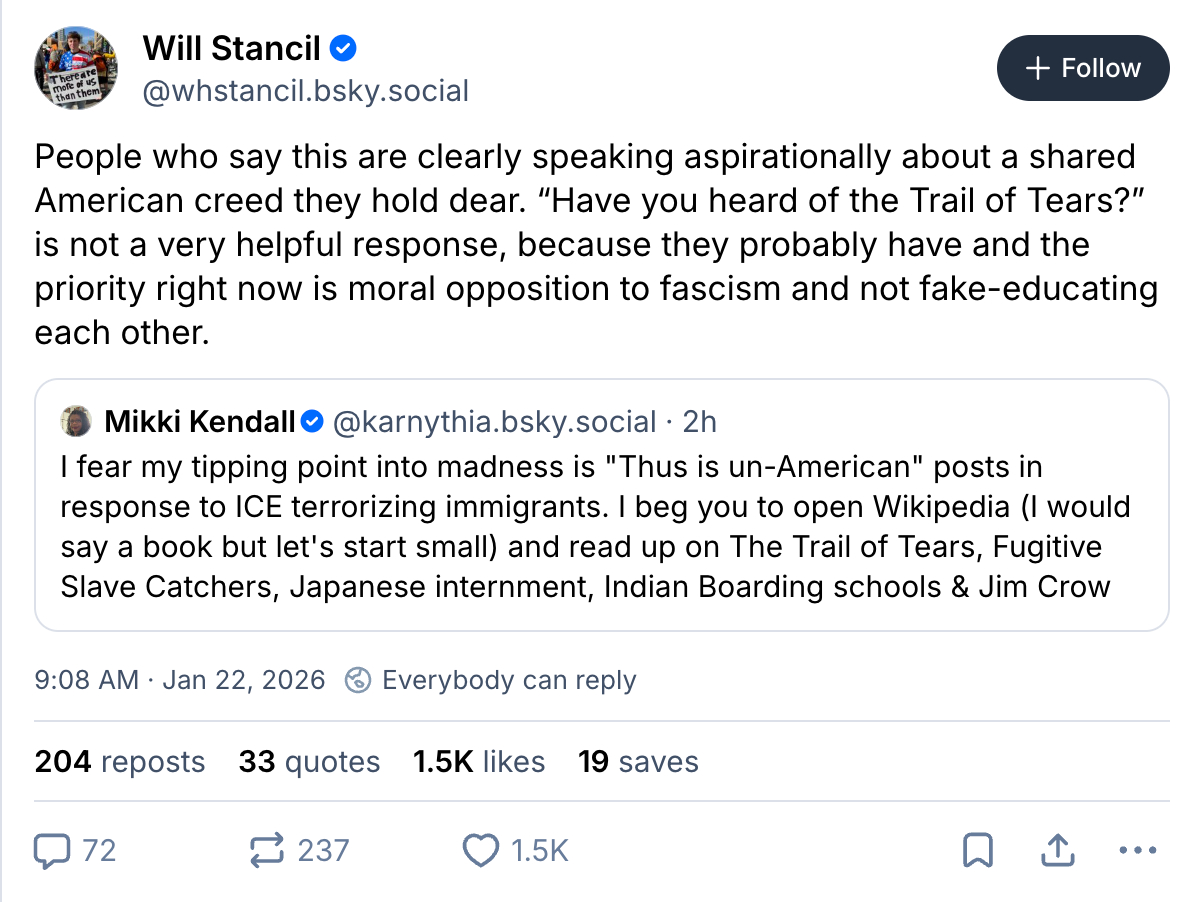Click the Everybody can reply globe icon
The height and width of the screenshot is (902, 1202).
[x=357, y=681]
